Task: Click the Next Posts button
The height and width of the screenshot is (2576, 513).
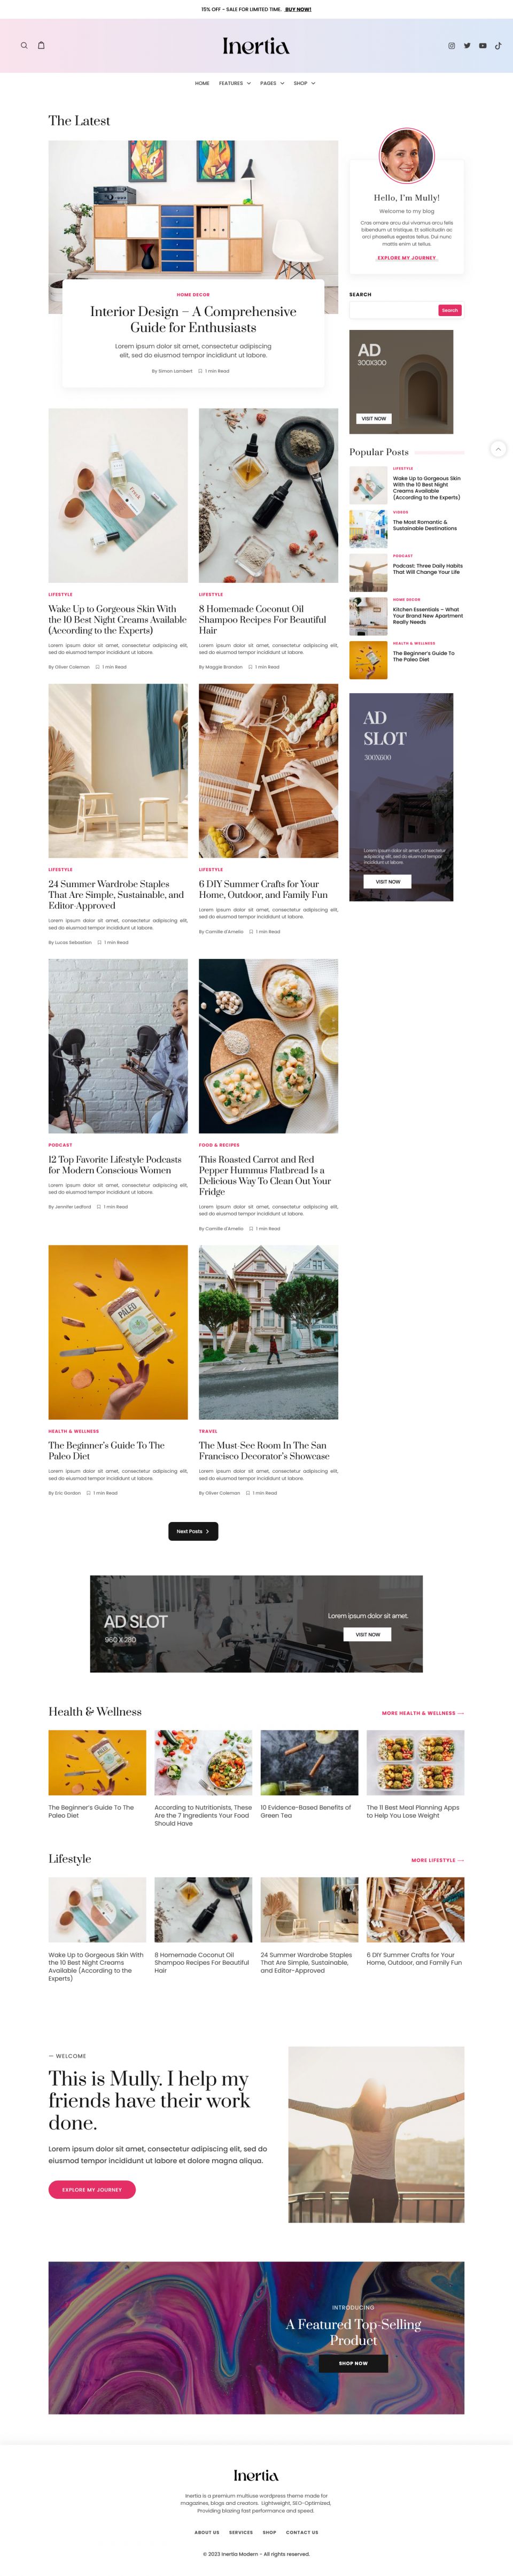Action: 193,1531
